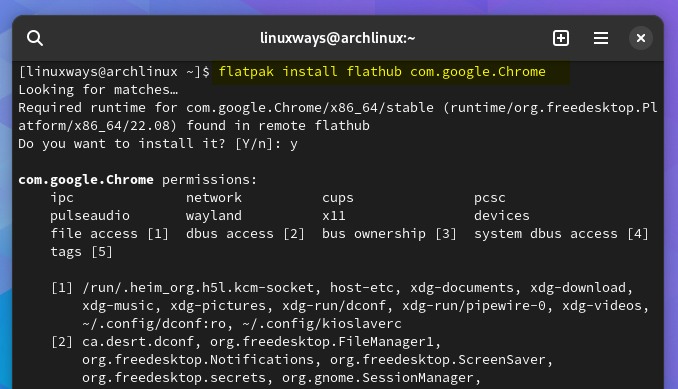Screen dimensions: 678x389
Task: Click the 'Looking for matches…' output line
Action: [x=98, y=90]
